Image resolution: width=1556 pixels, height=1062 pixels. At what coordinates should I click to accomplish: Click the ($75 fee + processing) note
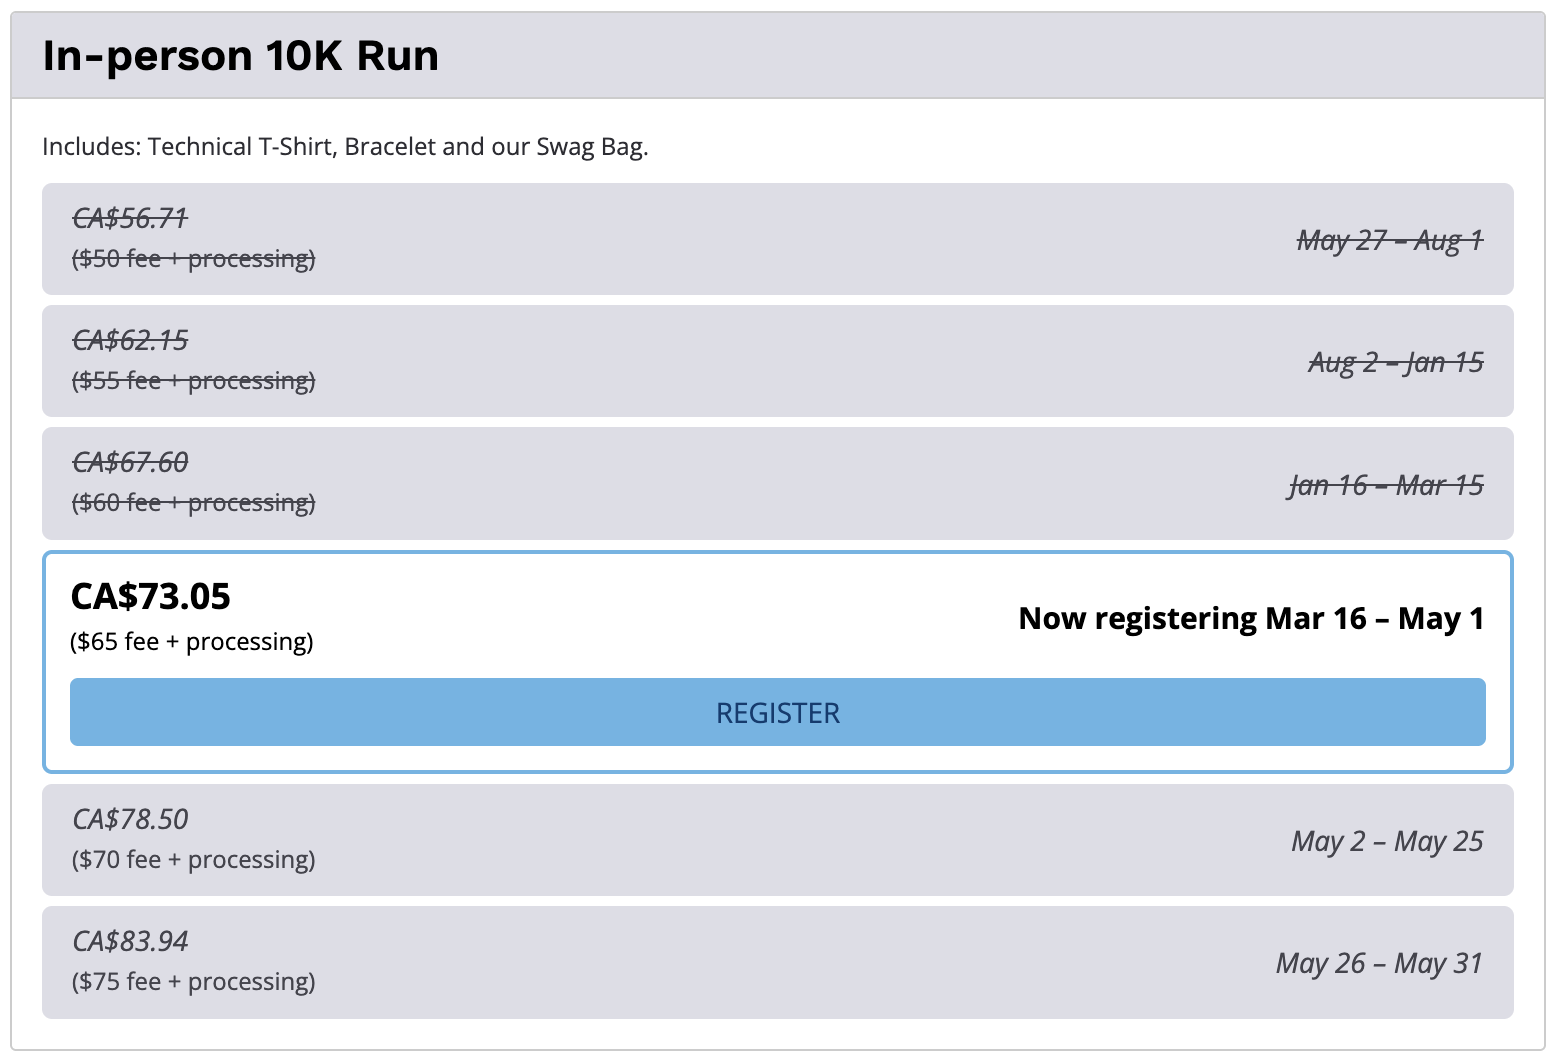click(x=193, y=982)
